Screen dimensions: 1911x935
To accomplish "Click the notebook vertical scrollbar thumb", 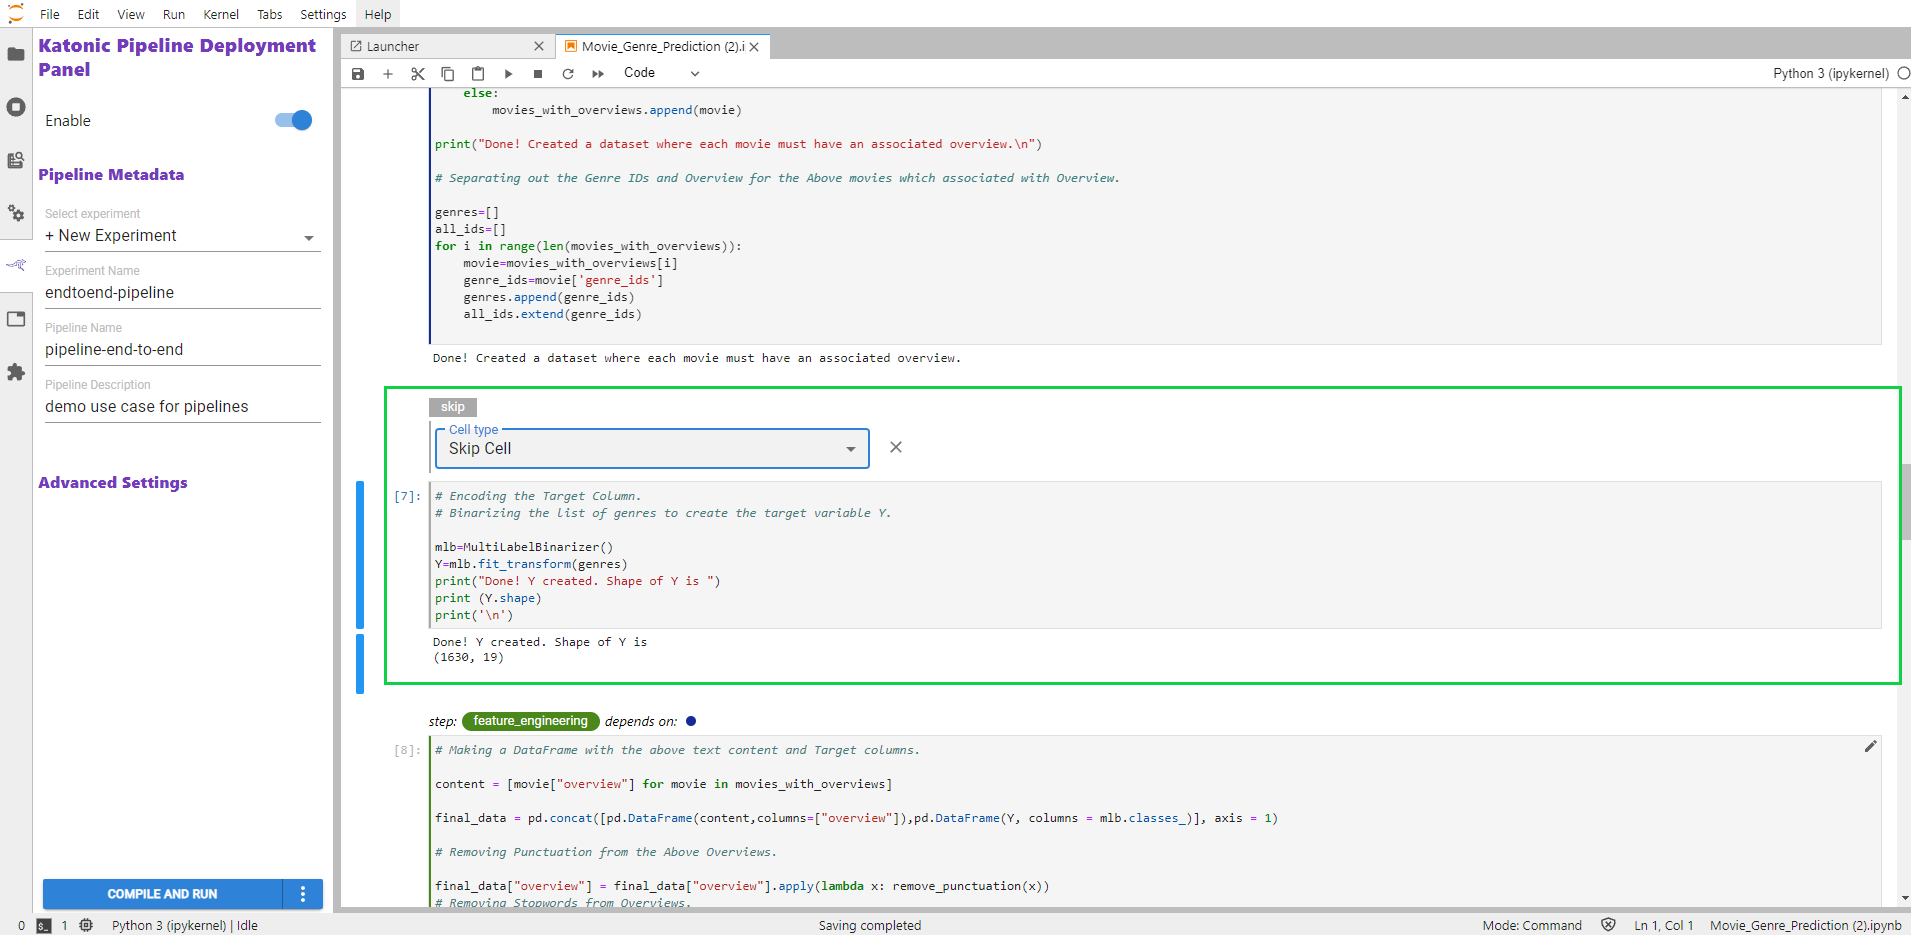I will (x=1905, y=502).
